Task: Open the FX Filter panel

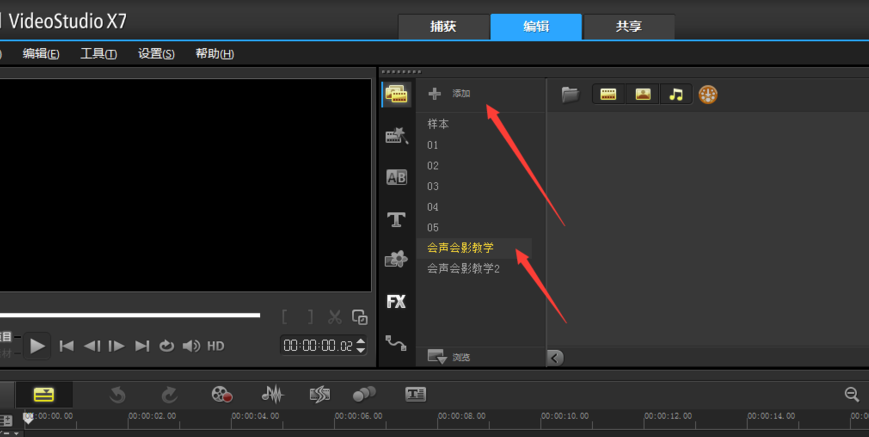Action: [396, 301]
